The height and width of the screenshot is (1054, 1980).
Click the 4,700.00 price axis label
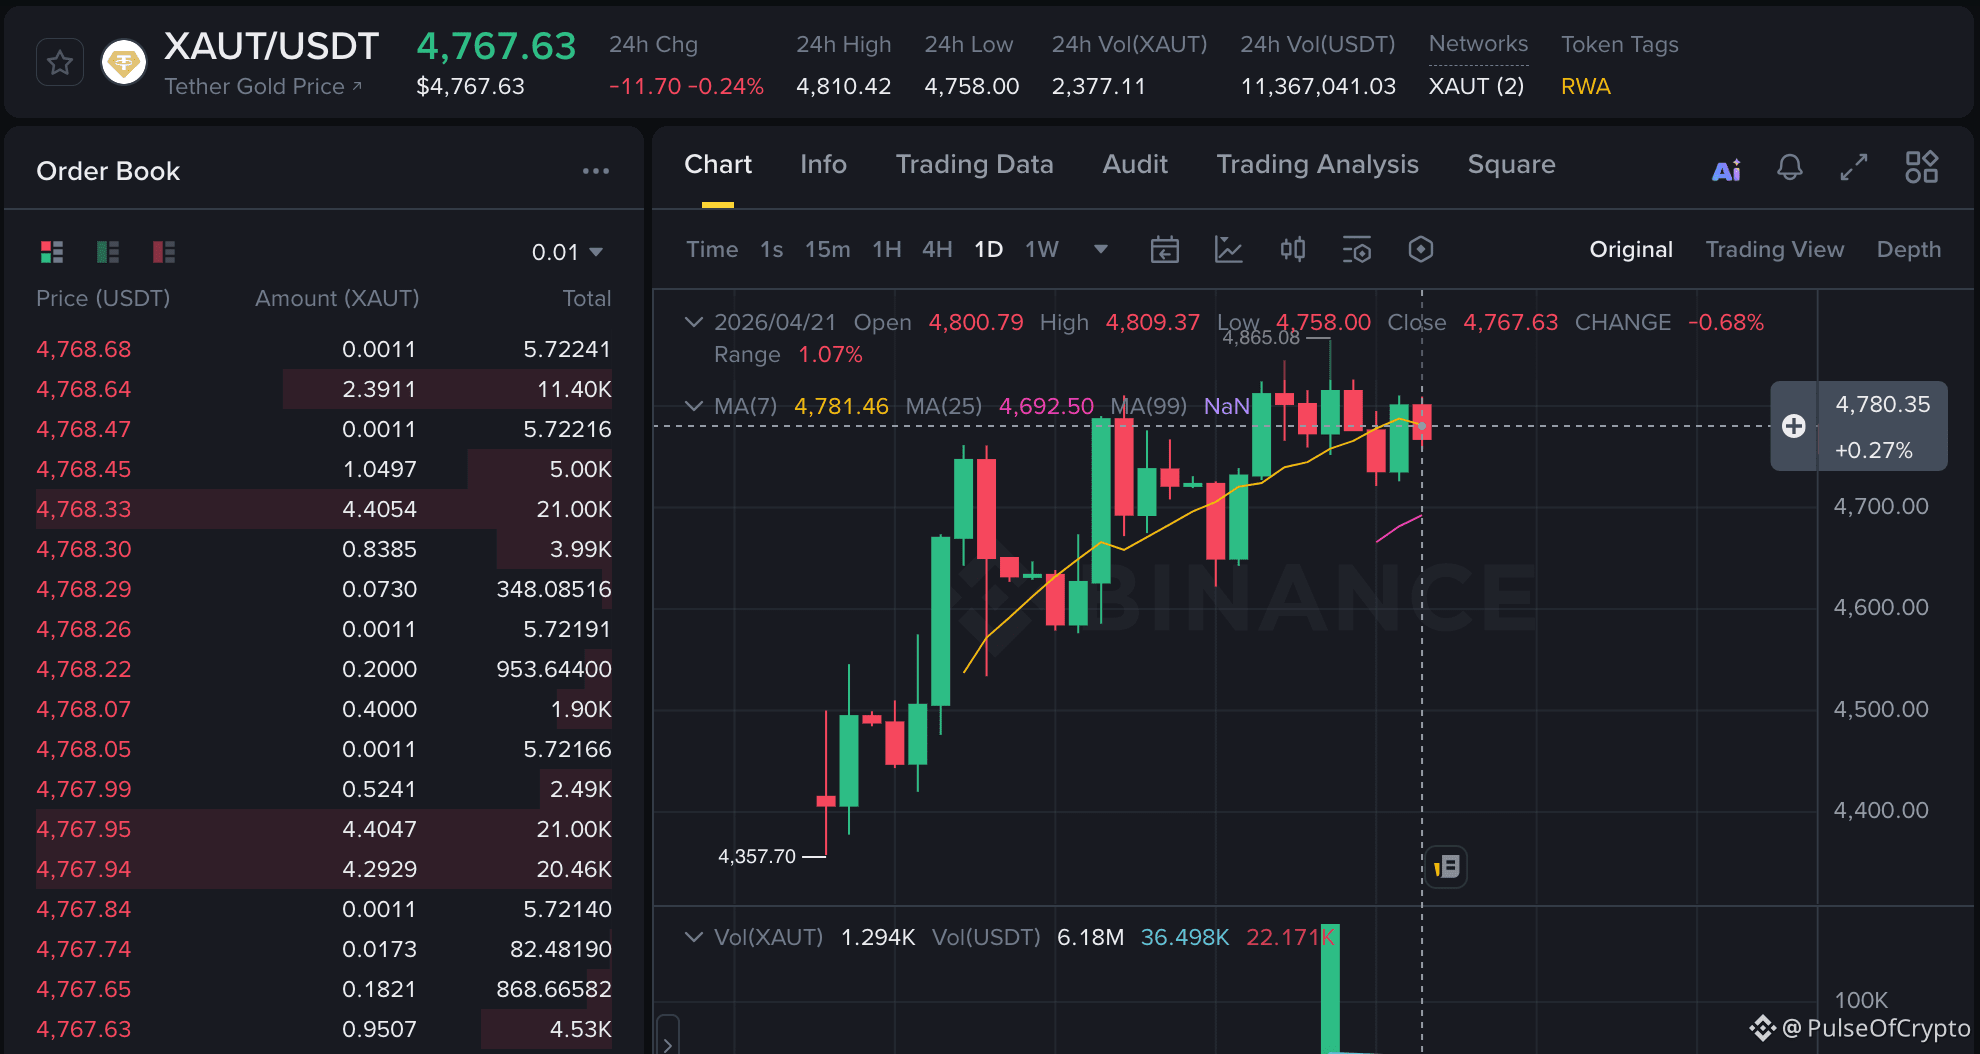tap(1881, 507)
